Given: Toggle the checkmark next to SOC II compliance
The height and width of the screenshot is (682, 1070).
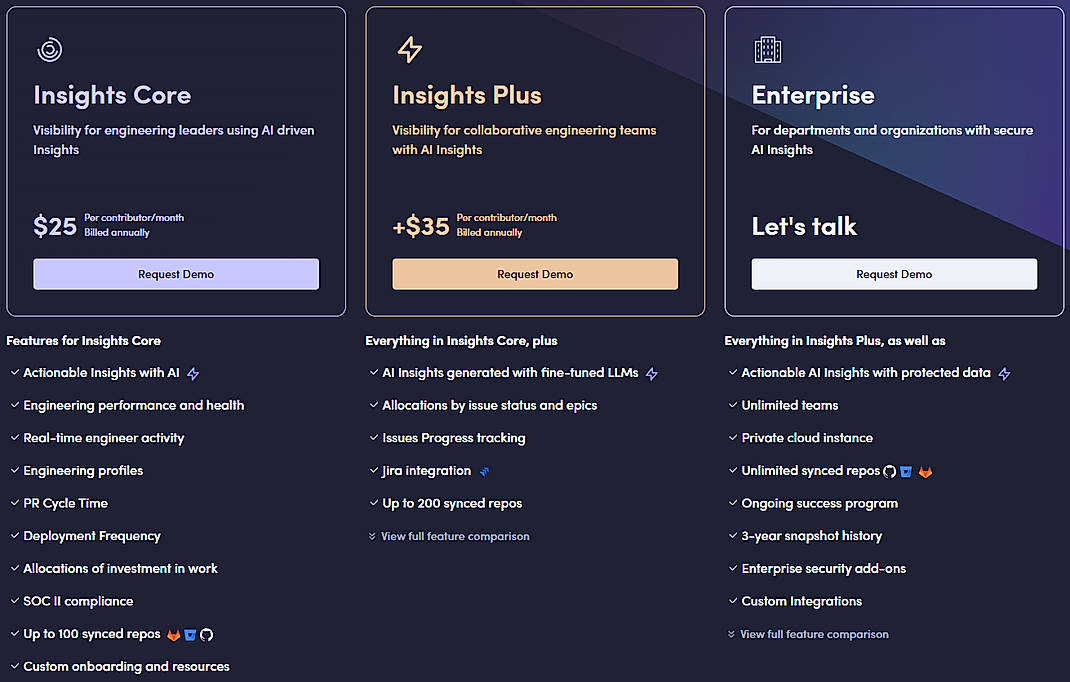Looking at the screenshot, I should pos(14,601).
